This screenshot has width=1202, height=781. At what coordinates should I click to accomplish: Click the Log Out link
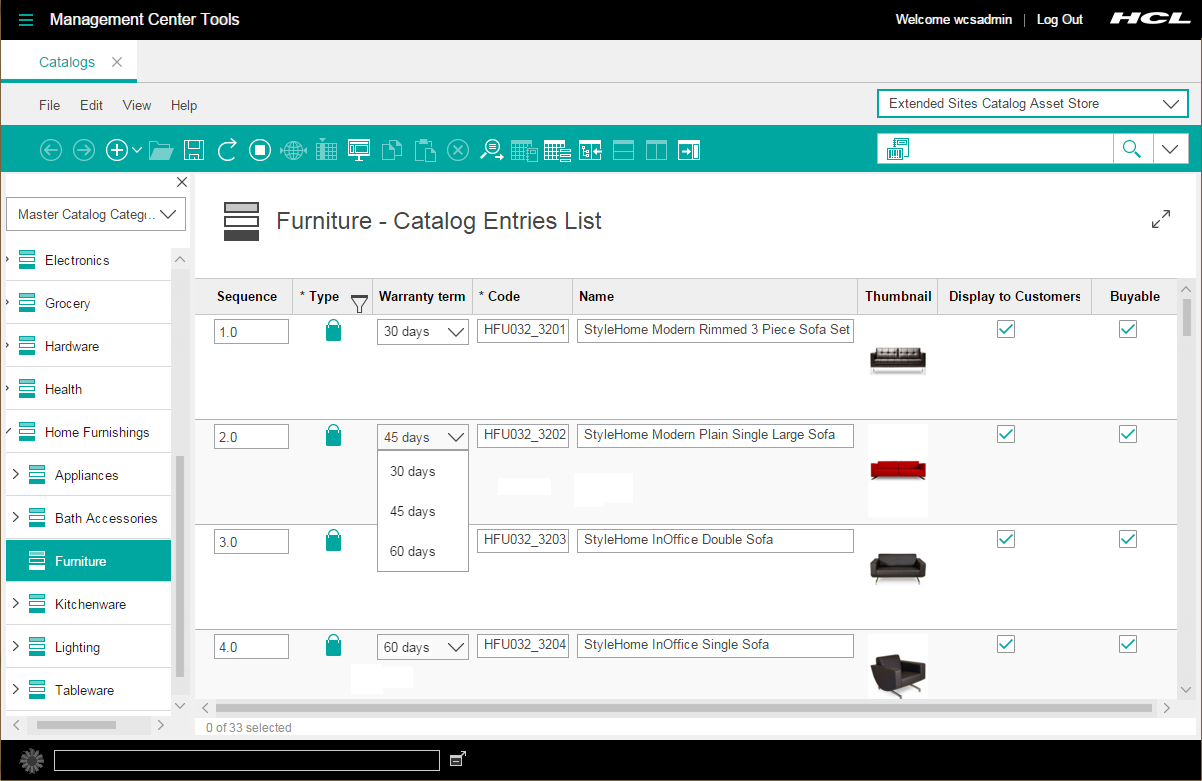(x=1059, y=20)
